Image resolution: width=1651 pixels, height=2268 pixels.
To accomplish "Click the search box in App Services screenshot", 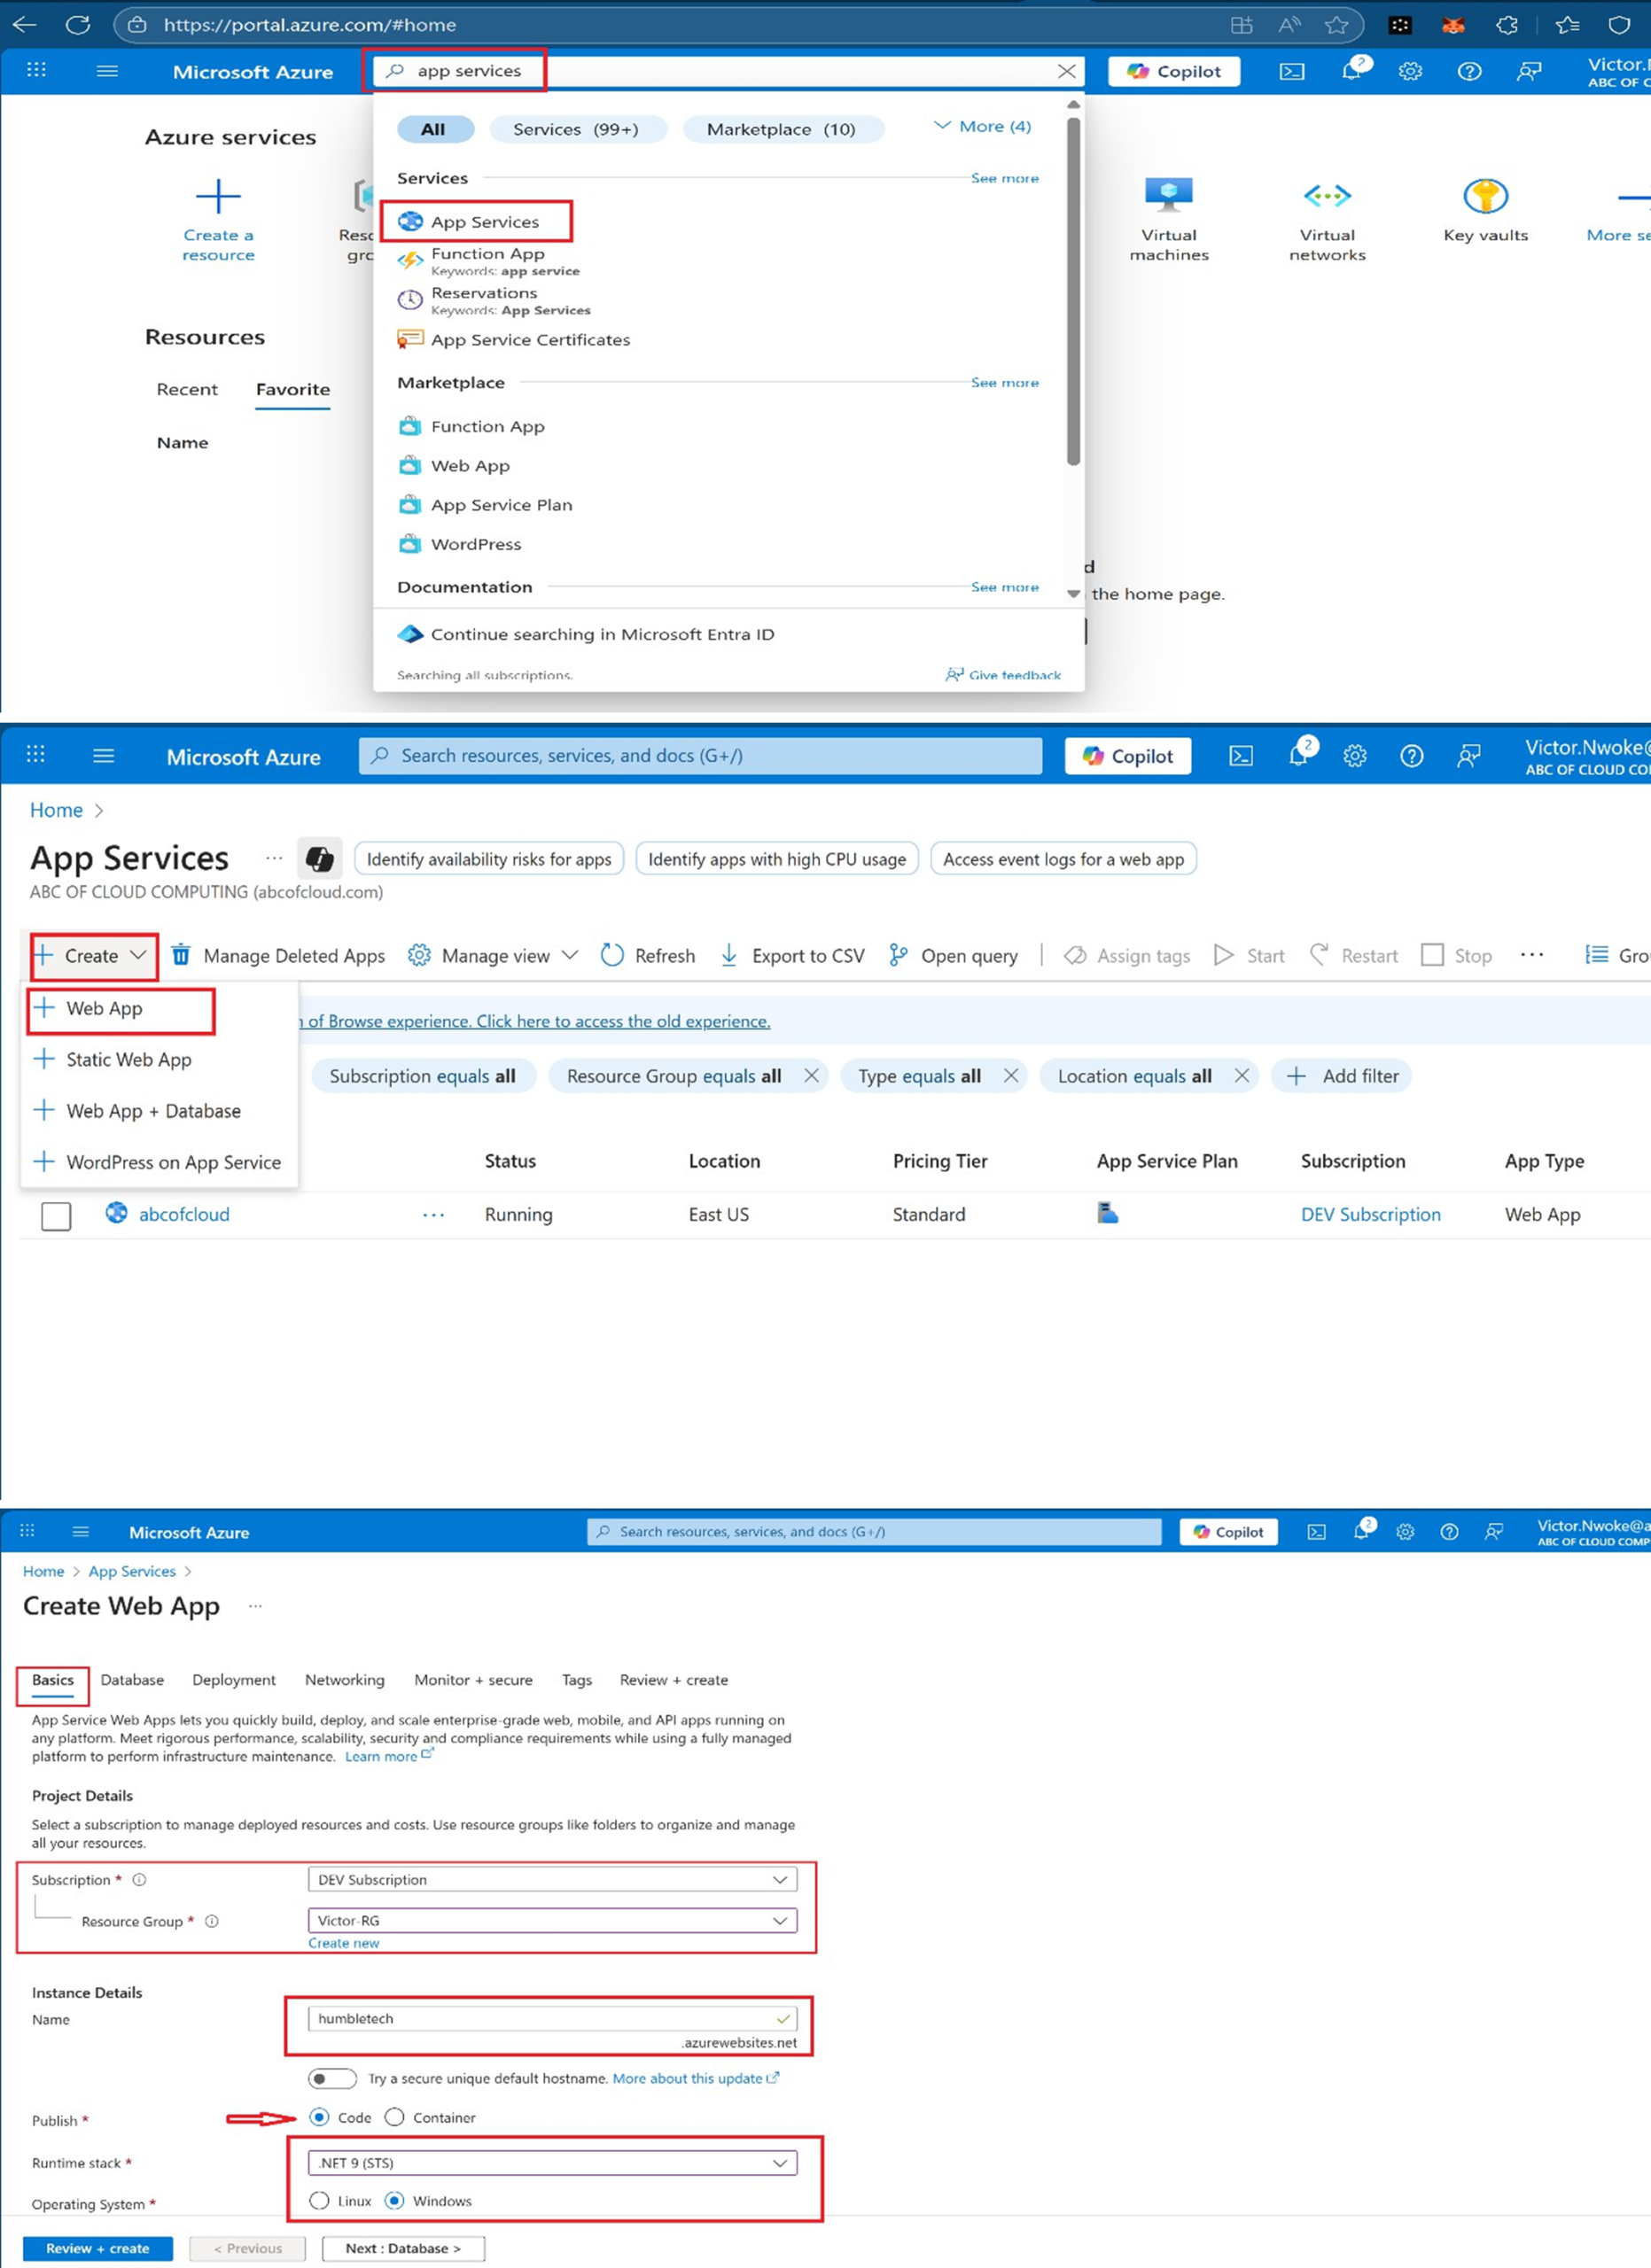I will tap(700, 756).
